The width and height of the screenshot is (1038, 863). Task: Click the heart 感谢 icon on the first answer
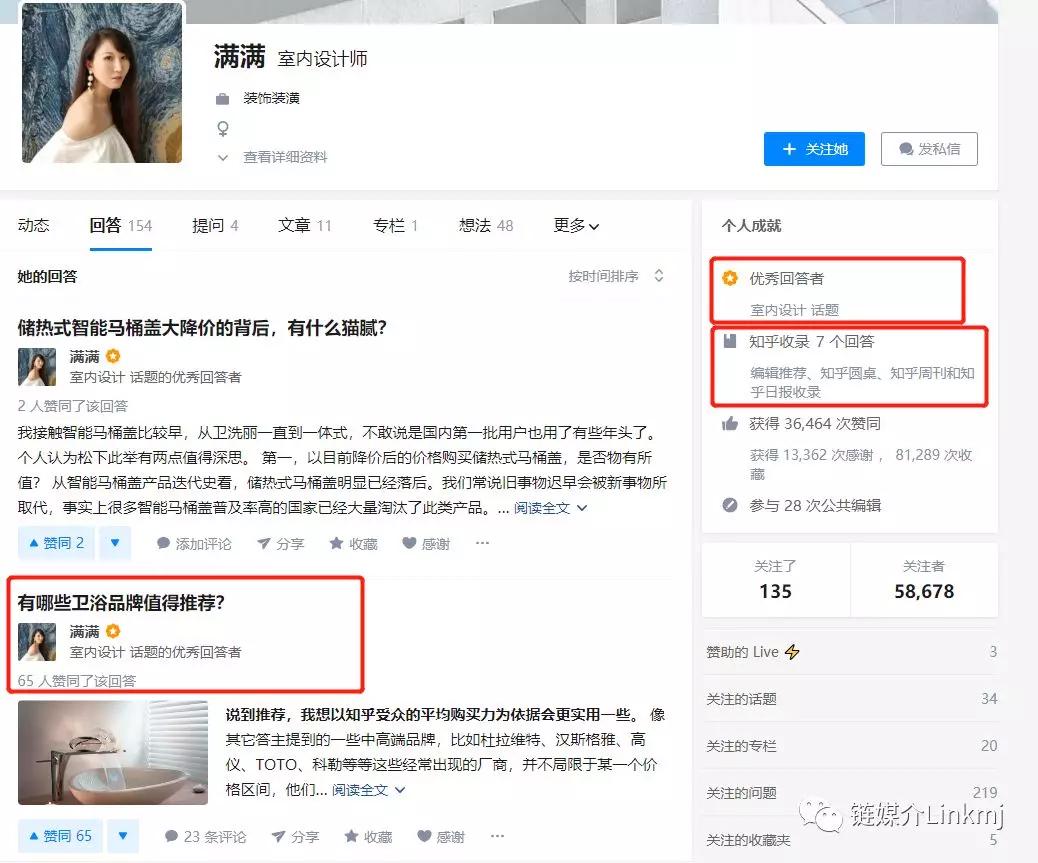point(409,543)
